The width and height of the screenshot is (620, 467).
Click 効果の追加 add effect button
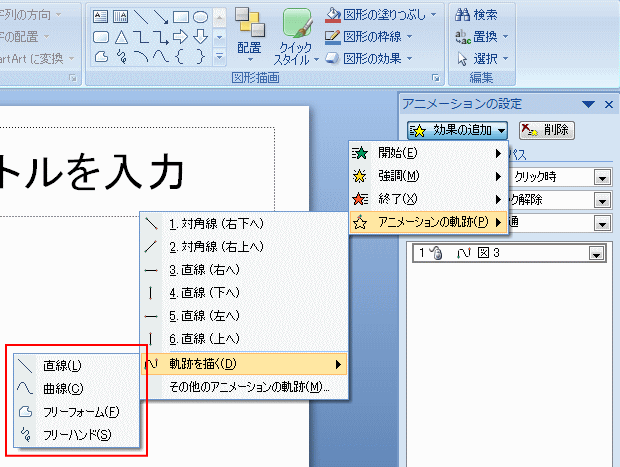tap(457, 130)
